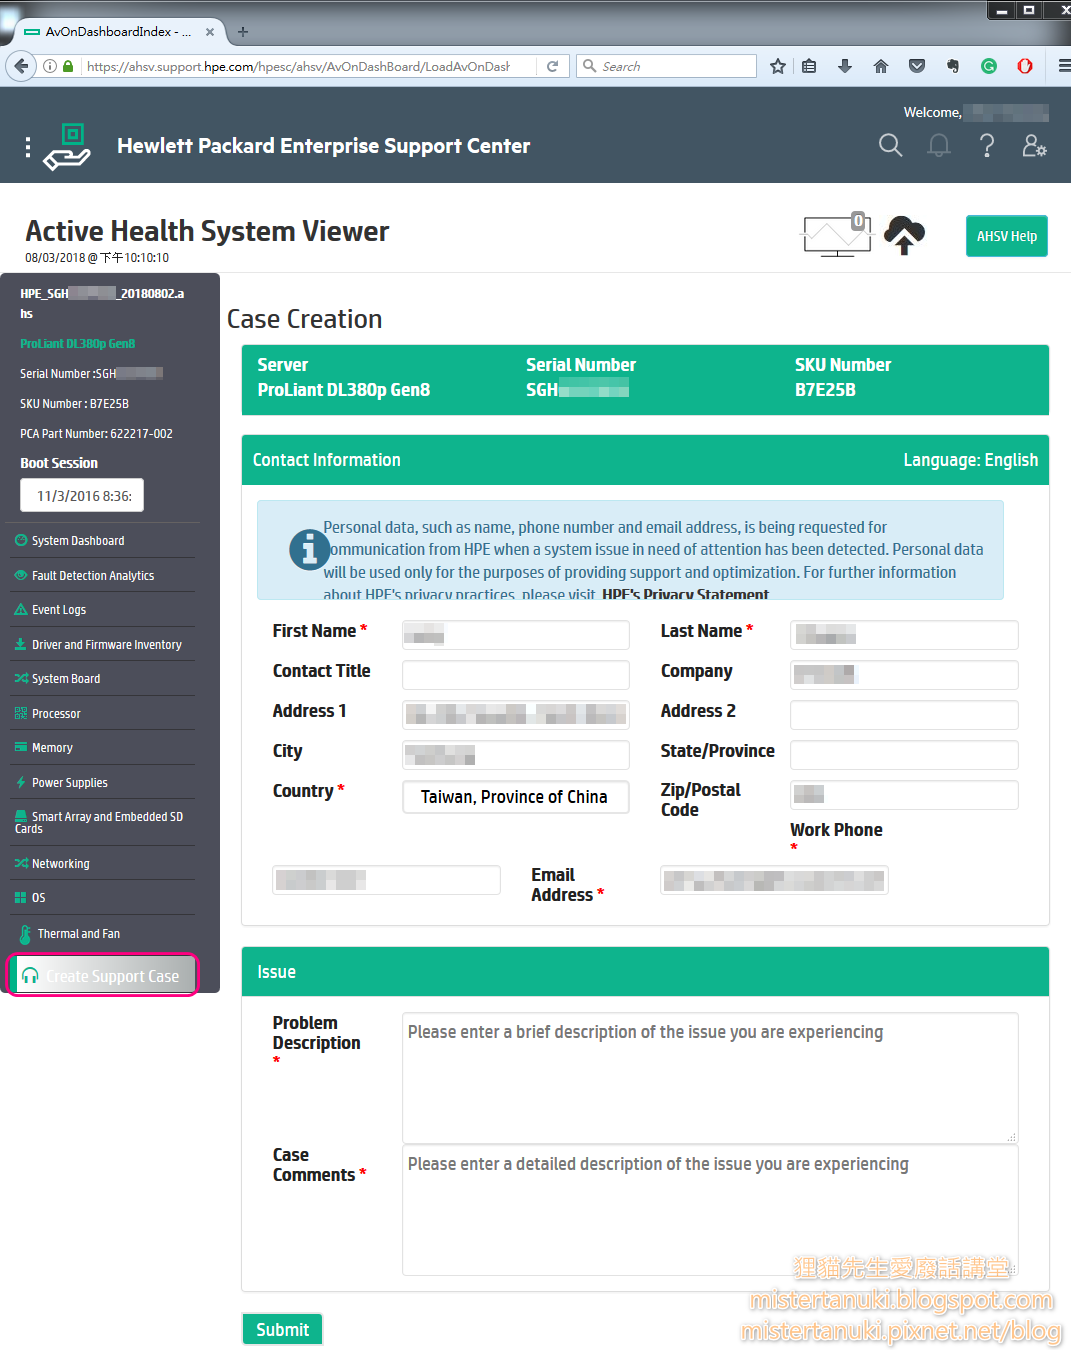The image size is (1071, 1350).
Task: Open a new browser tab
Action: point(243,31)
